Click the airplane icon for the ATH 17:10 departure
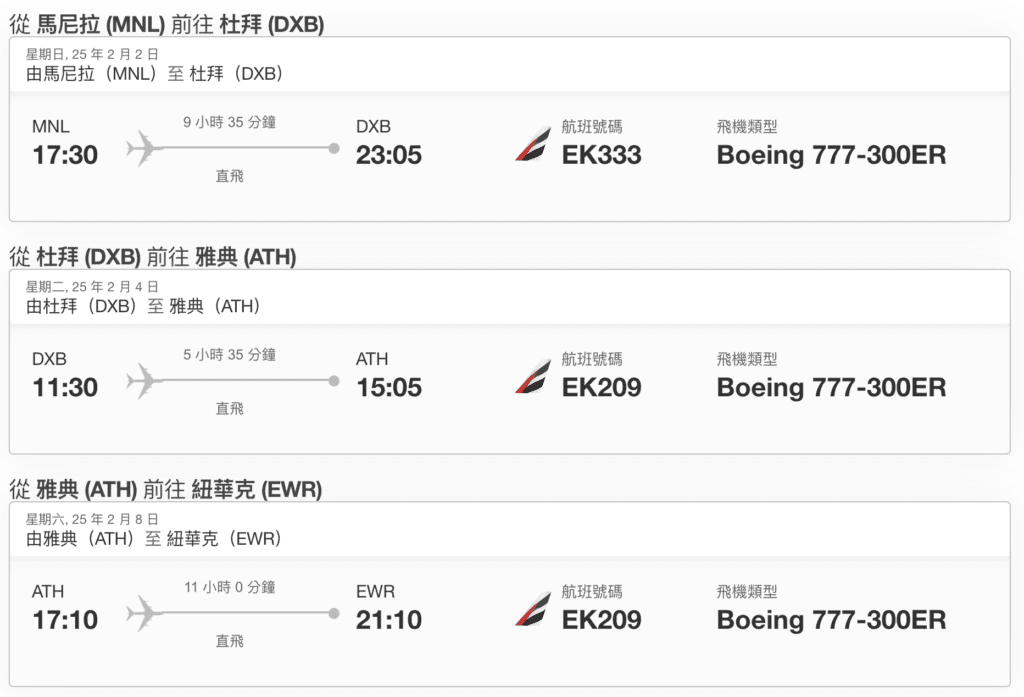The height and width of the screenshot is (697, 1024). pyautogui.click(x=143, y=613)
